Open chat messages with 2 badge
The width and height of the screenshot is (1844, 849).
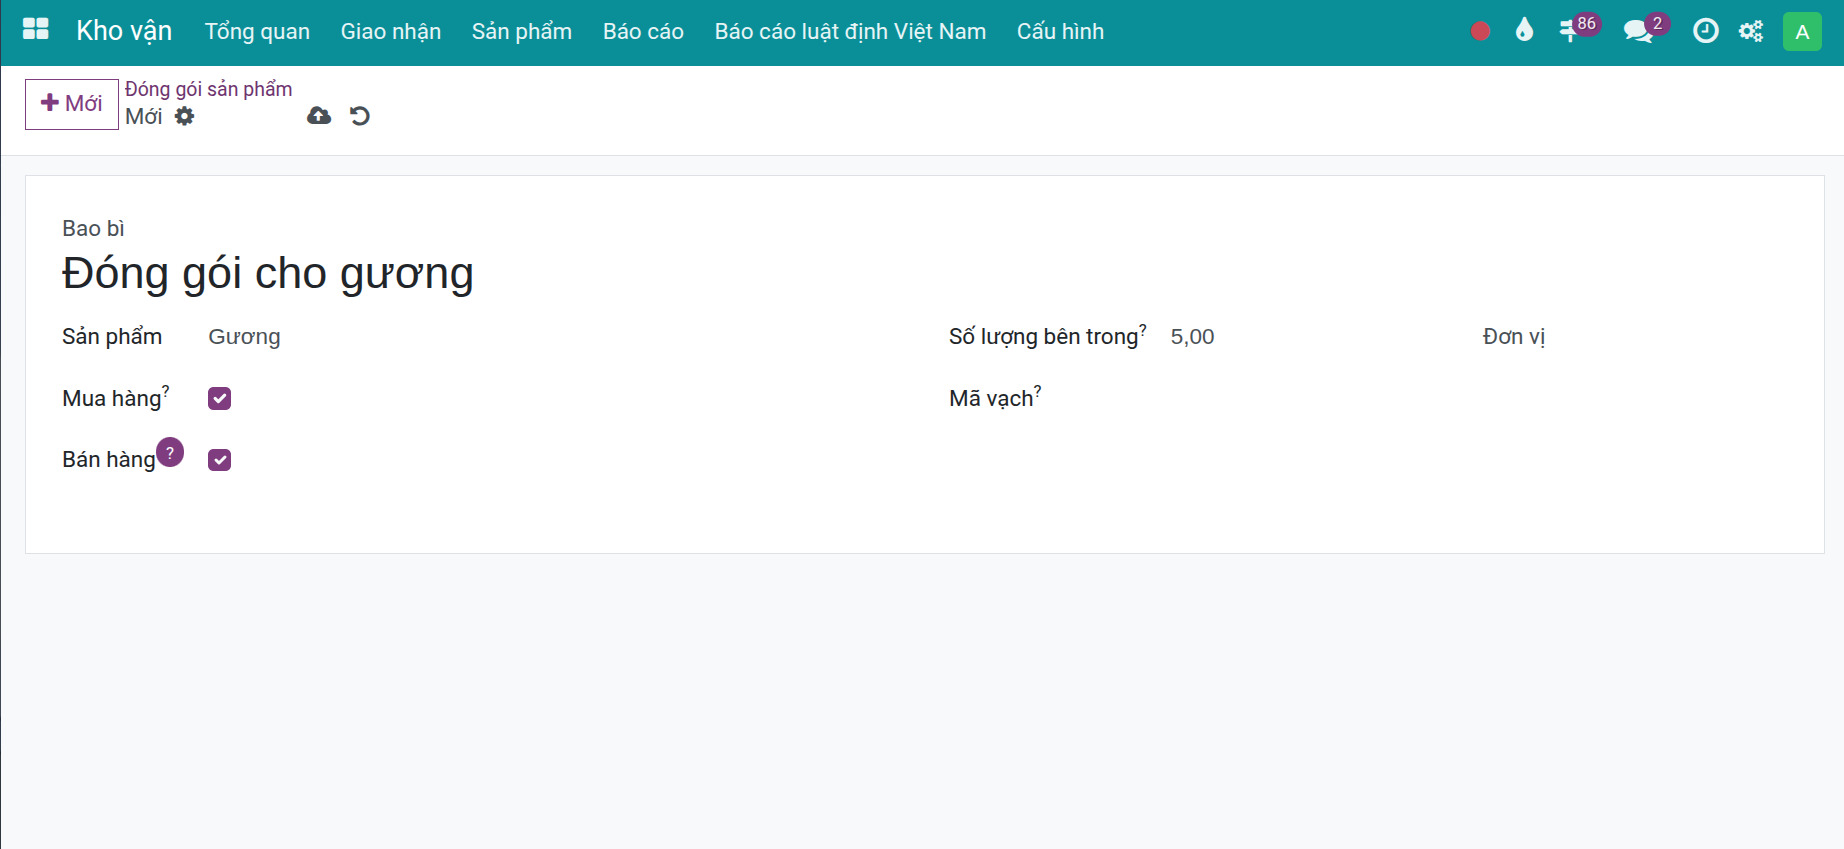1638,31
